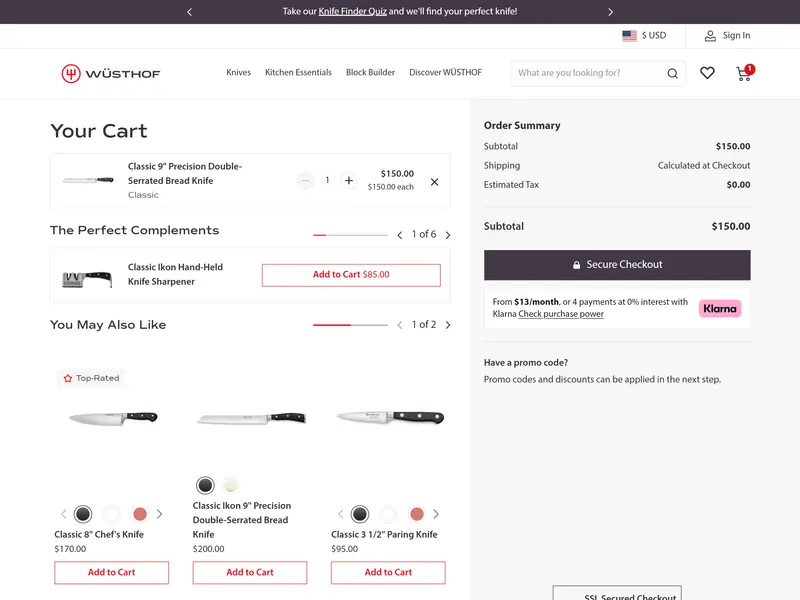The image size is (800, 600).
Task: Click the Secure Checkout button
Action: click(617, 264)
